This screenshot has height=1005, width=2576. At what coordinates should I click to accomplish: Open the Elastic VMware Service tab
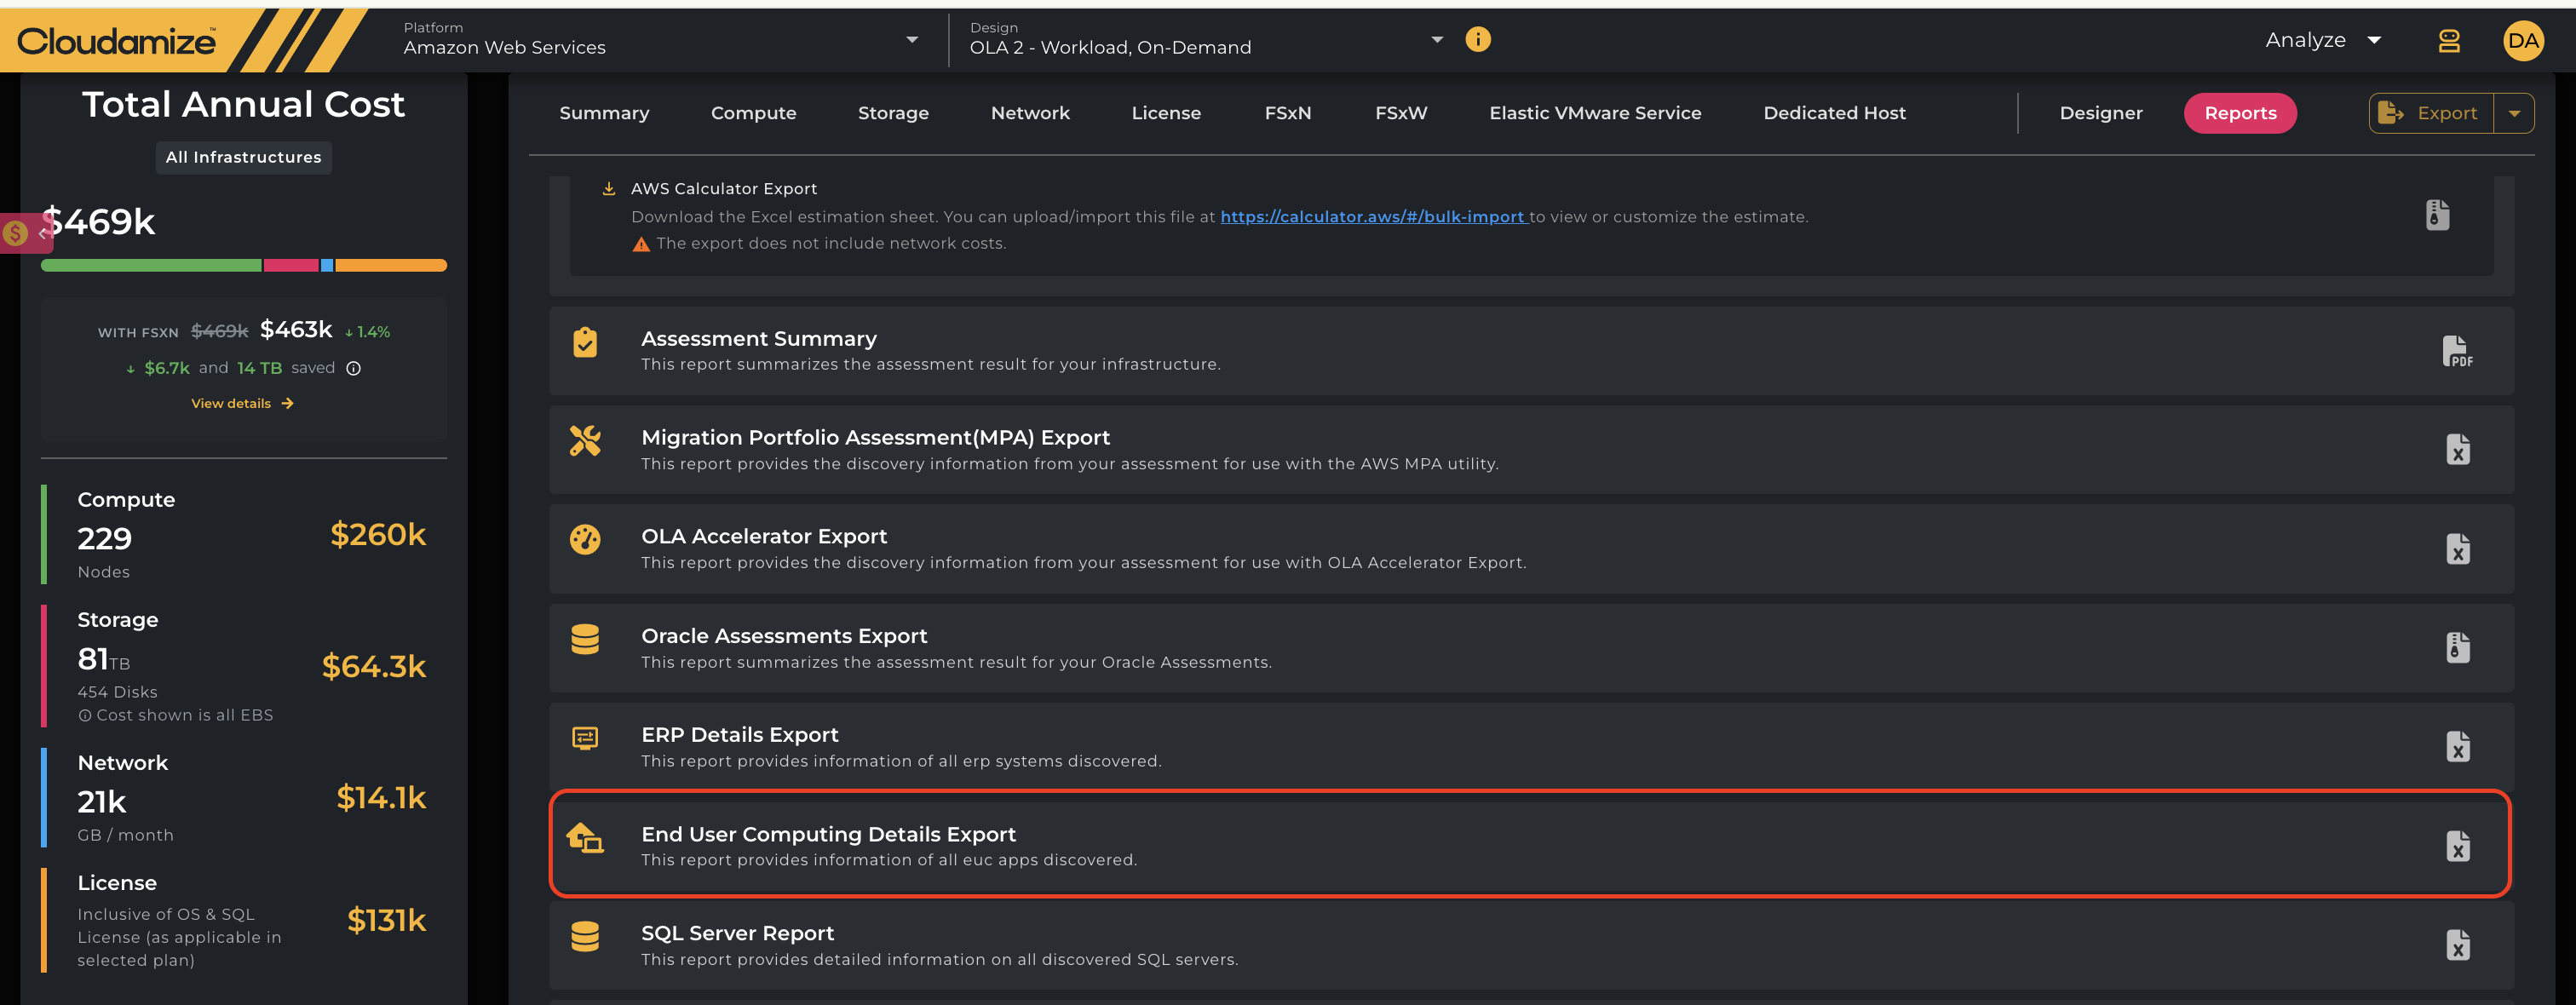tap(1595, 113)
